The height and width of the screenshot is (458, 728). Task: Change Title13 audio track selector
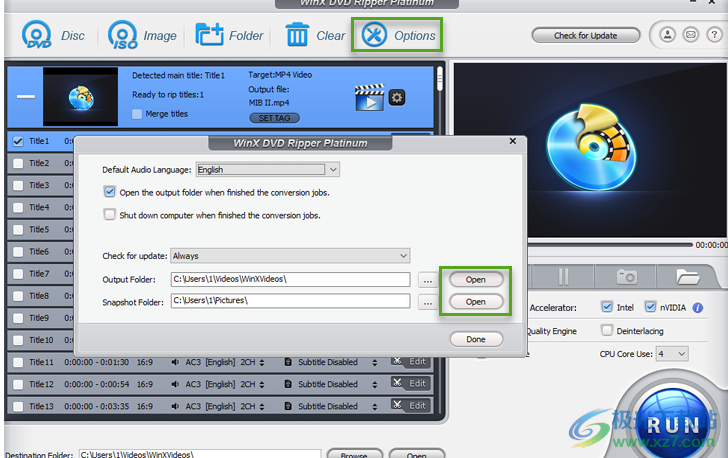[262, 406]
